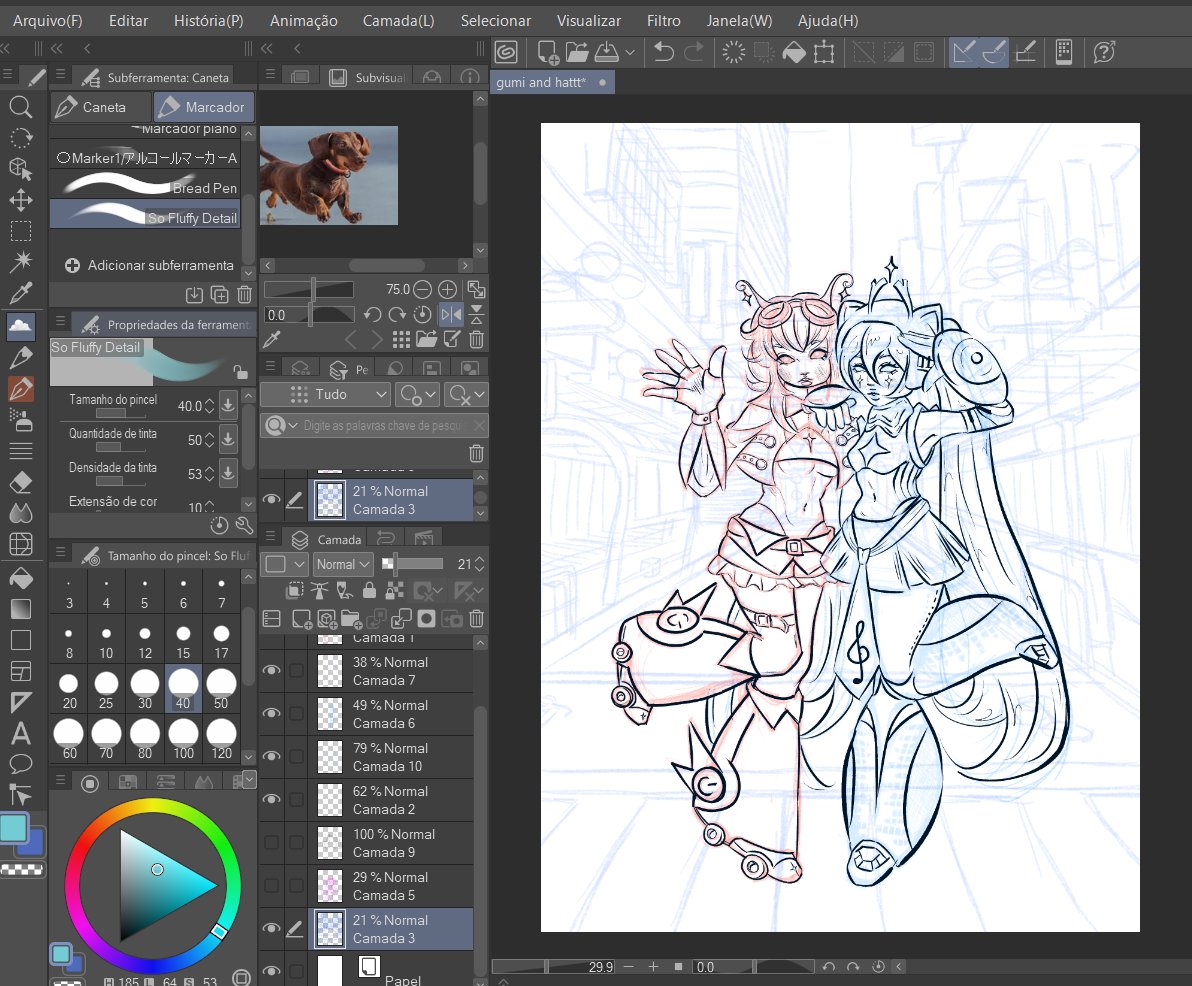1192x986 pixels.
Task: Click the Fill icon in command bar
Action: coord(794,52)
